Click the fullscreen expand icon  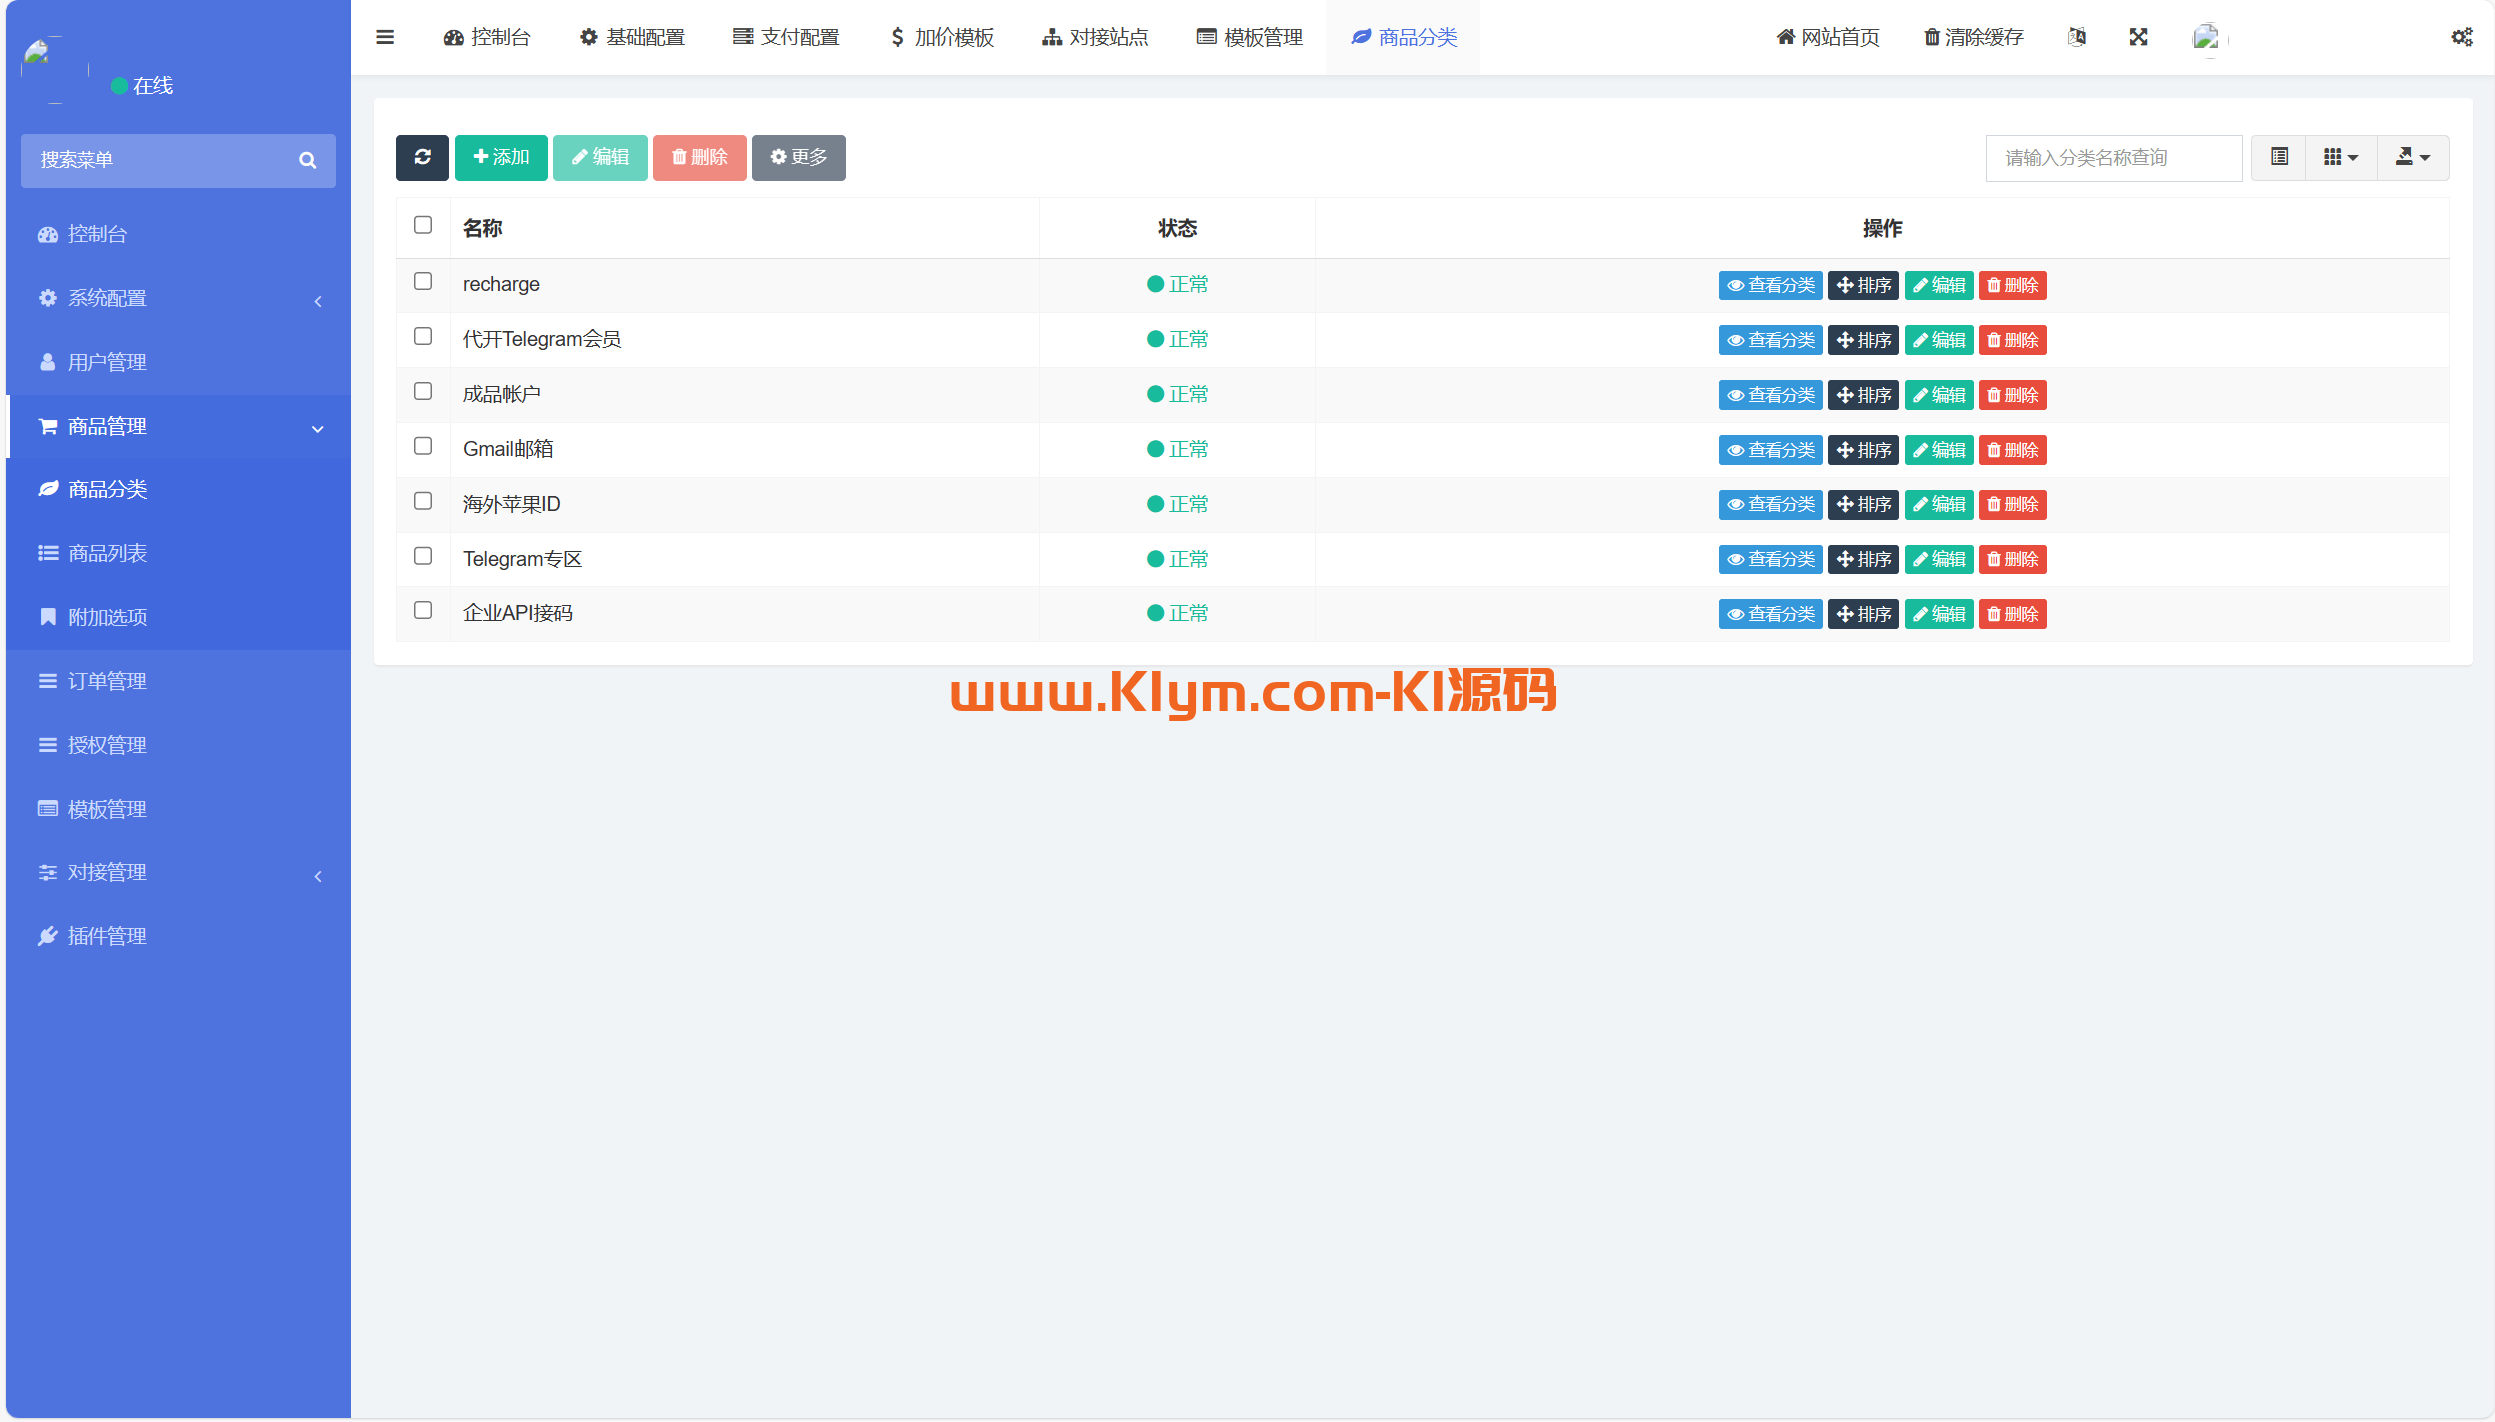tap(2138, 37)
